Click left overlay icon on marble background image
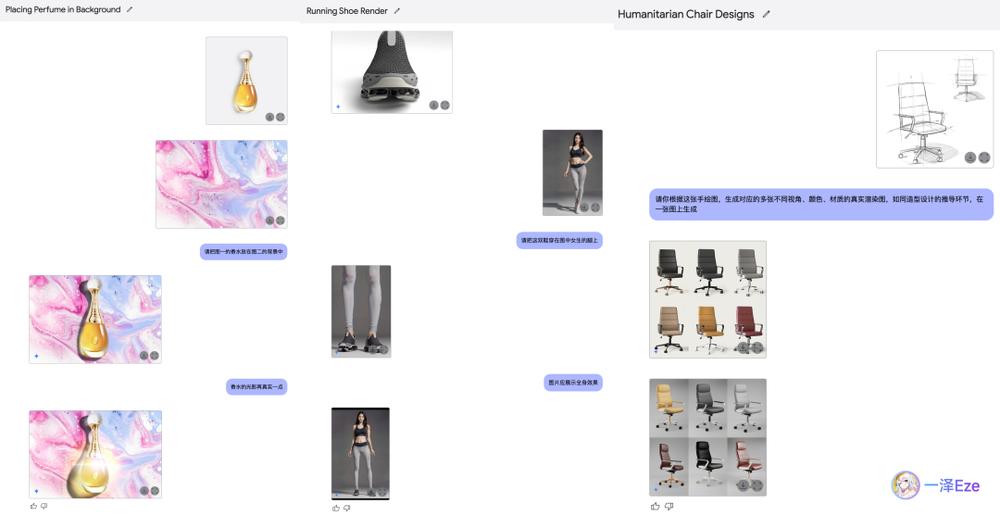Image resolution: width=1000 pixels, height=516 pixels. (269, 220)
